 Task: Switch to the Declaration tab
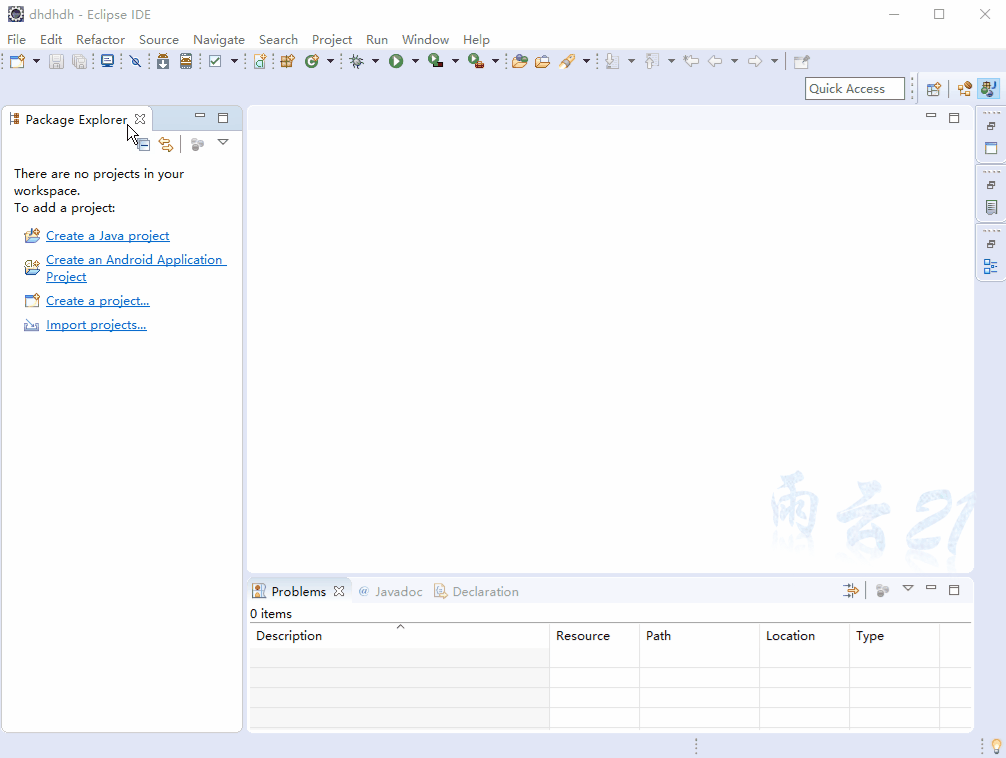coord(477,592)
